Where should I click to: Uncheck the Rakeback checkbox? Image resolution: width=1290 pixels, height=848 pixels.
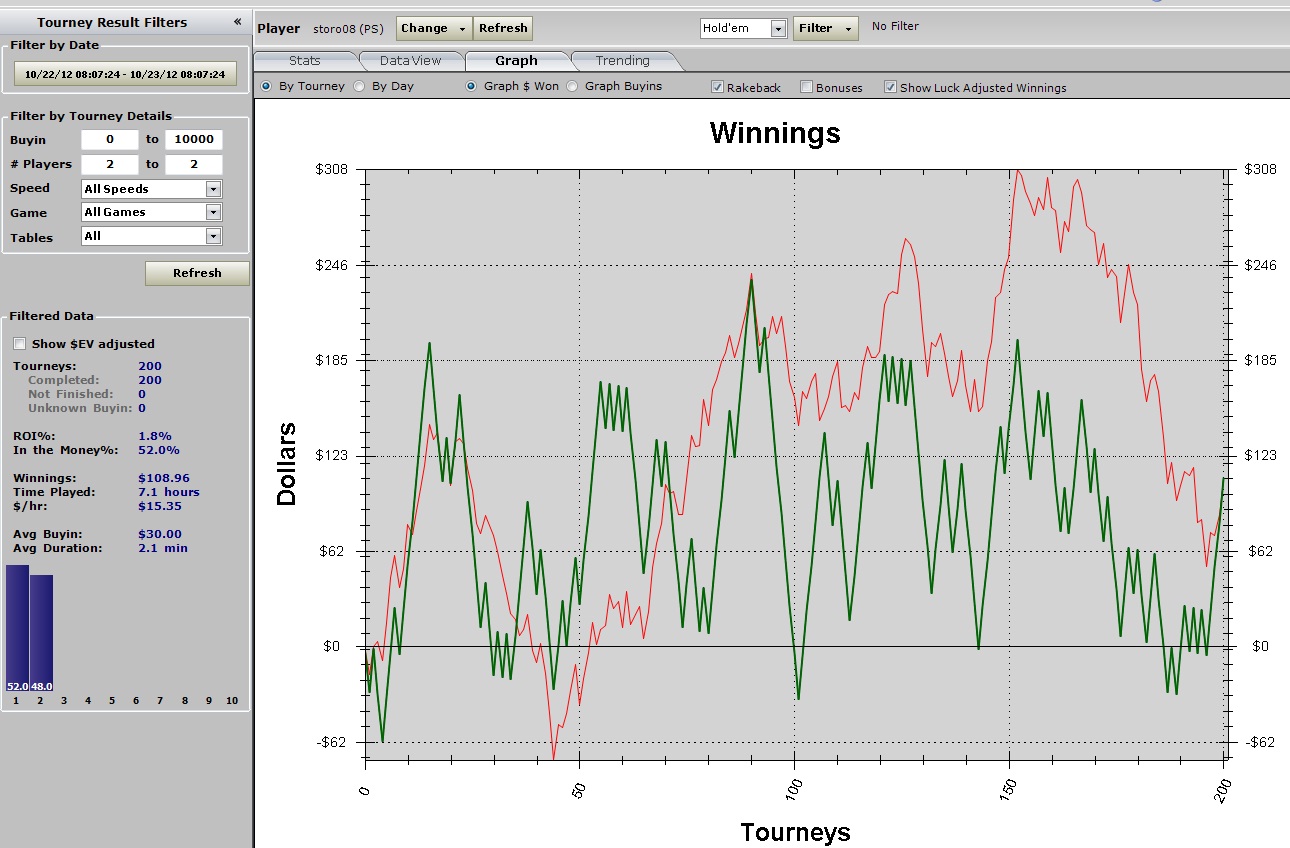717,88
